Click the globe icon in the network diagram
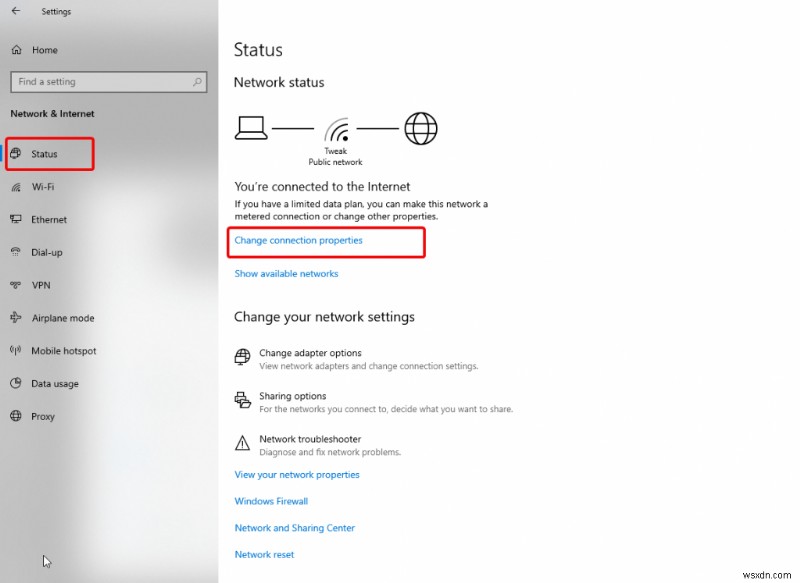Image resolution: width=800 pixels, height=583 pixels. (x=420, y=128)
